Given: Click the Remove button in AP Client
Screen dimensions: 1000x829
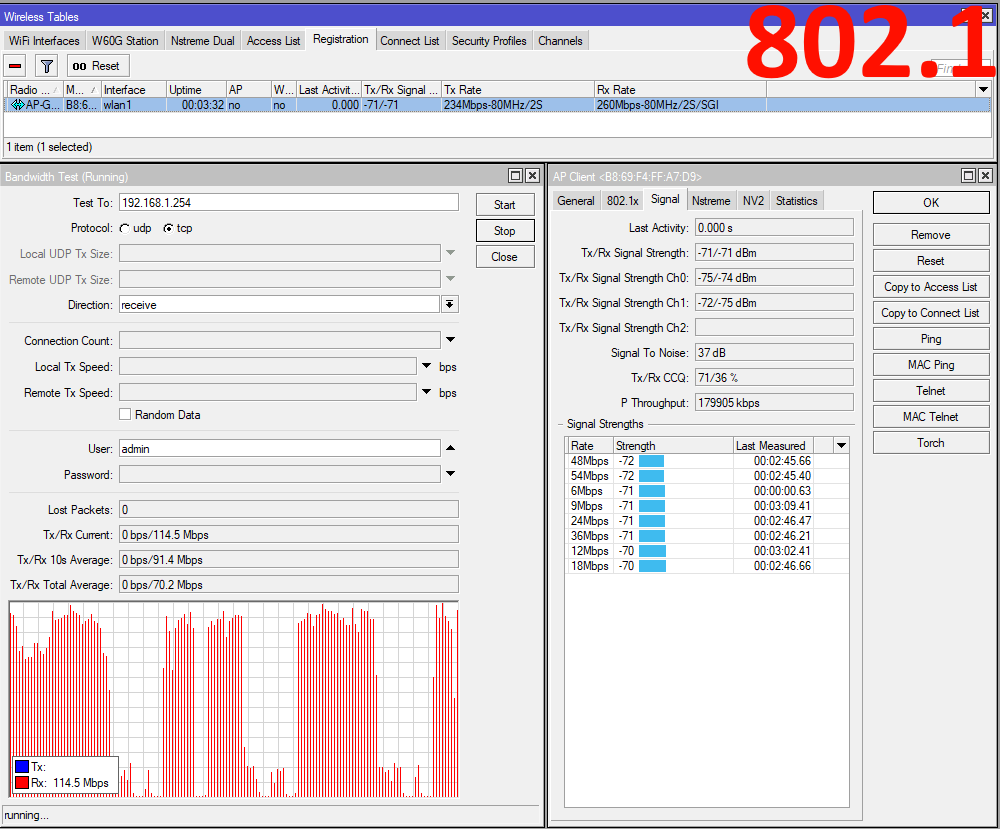Looking at the screenshot, I should click(931, 235).
